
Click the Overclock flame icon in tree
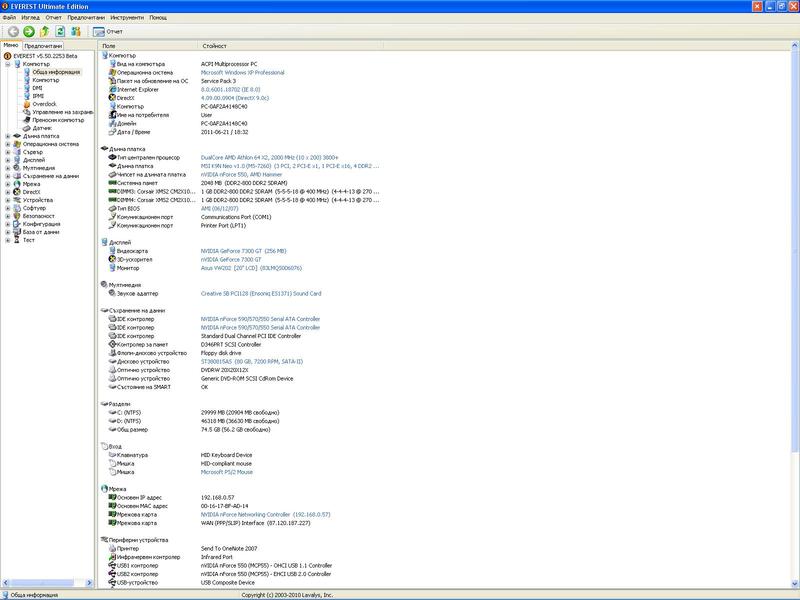pyautogui.click(x=27, y=104)
